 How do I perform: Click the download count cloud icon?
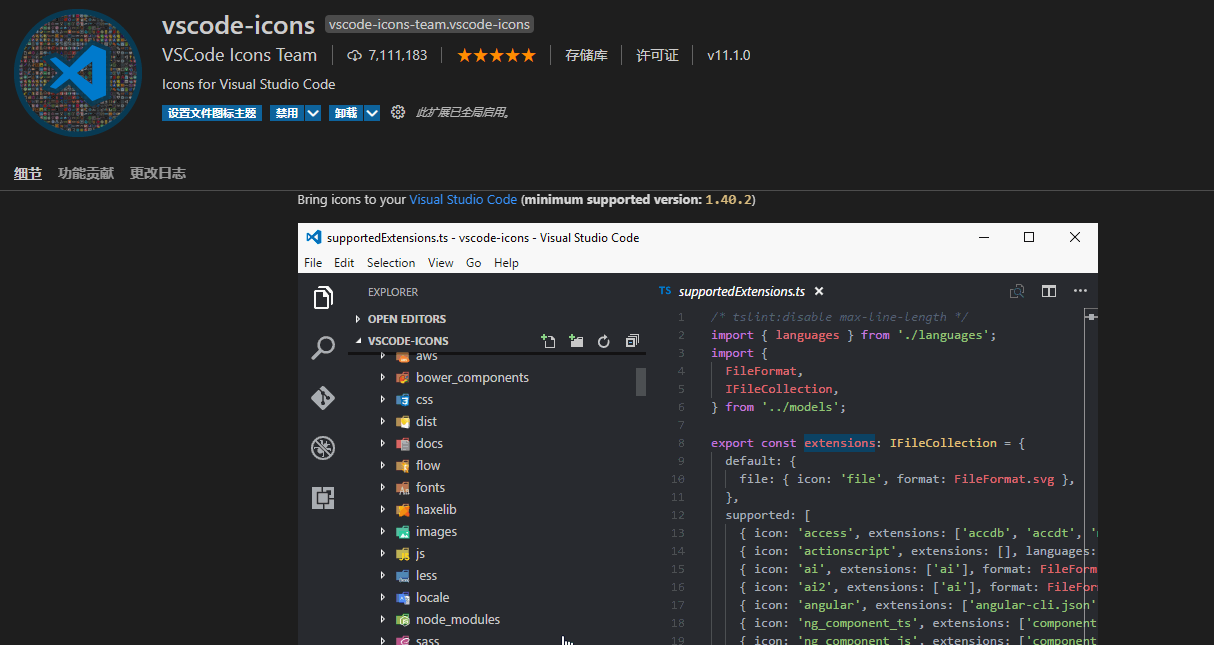pos(354,55)
